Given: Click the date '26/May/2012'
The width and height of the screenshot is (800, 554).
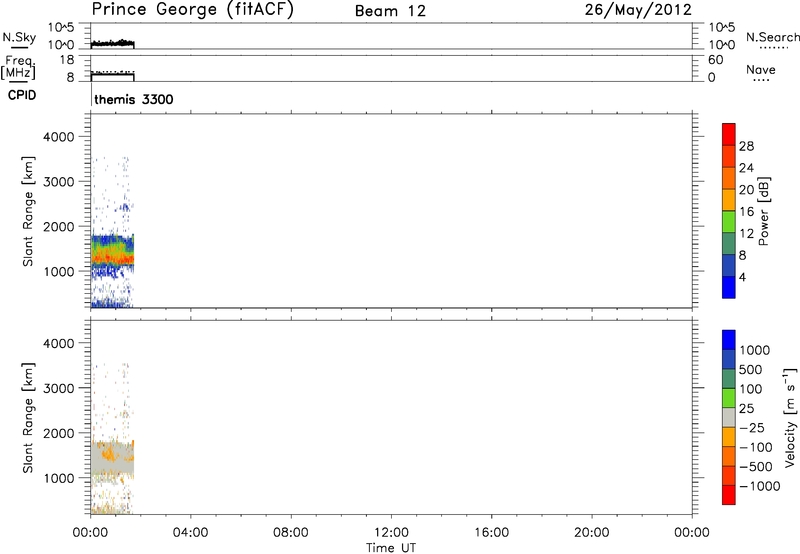Looking at the screenshot, I should pyautogui.click(x=638, y=10).
